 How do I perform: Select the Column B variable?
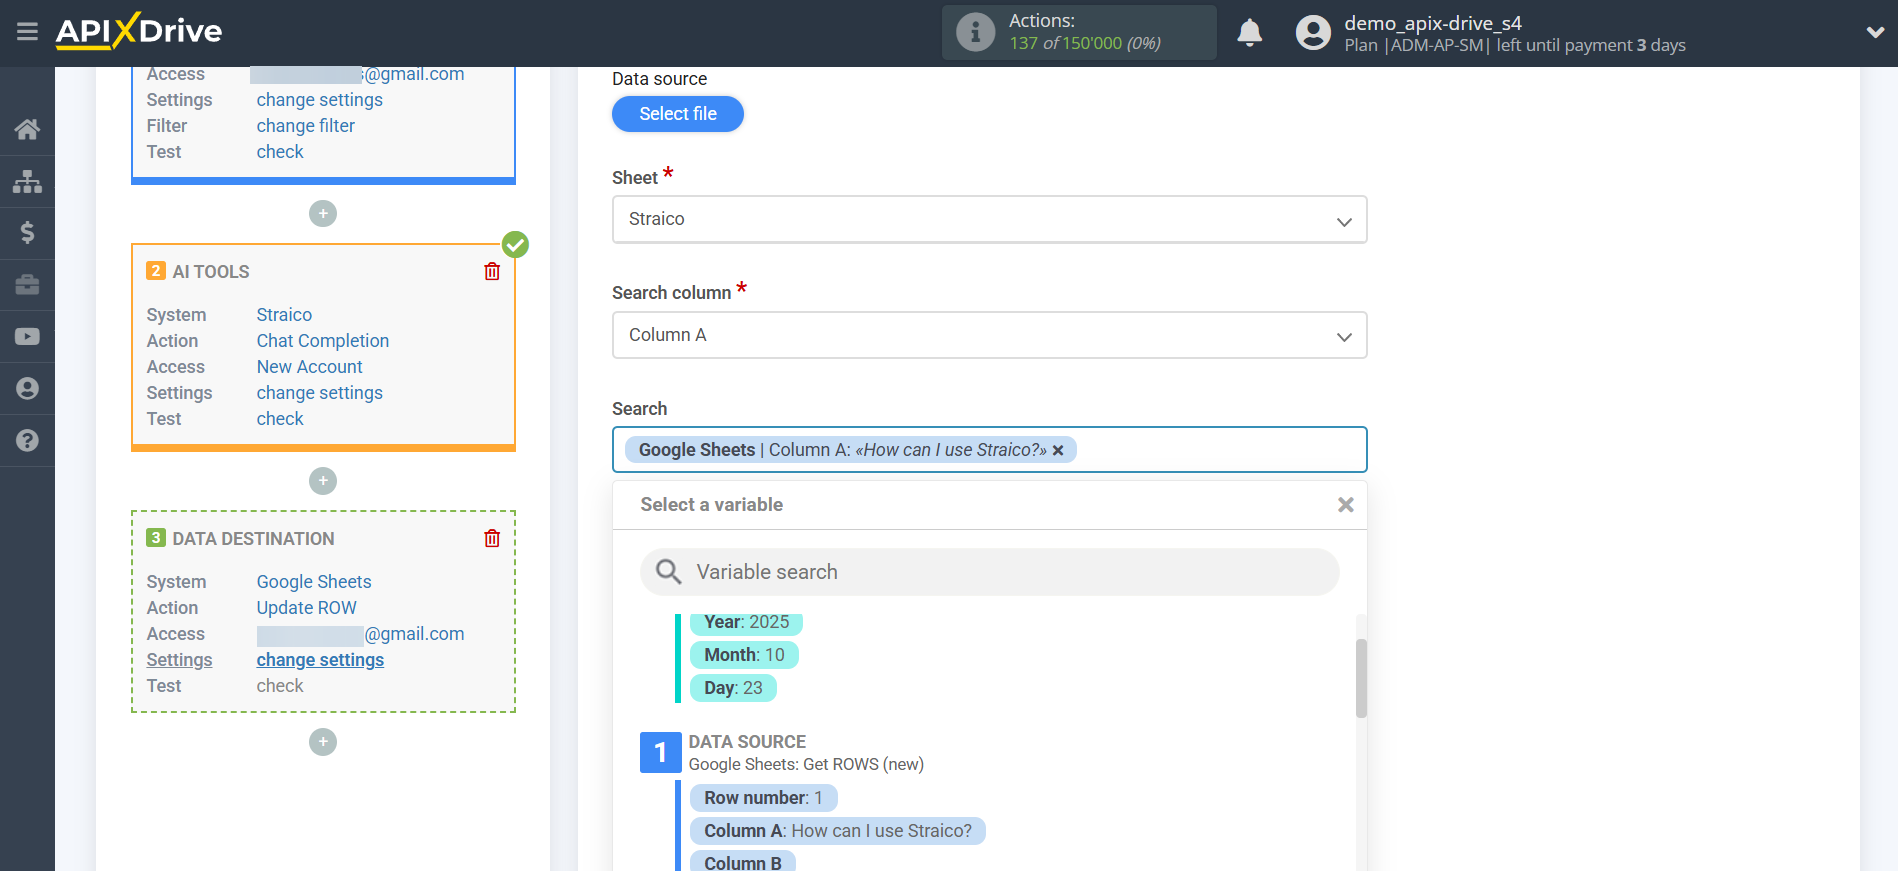(742, 862)
